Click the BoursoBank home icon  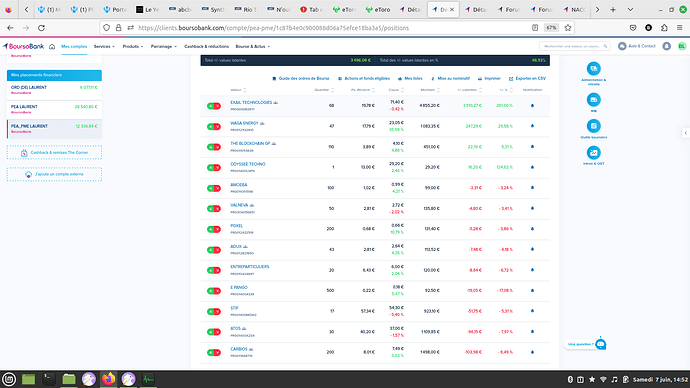[x=52, y=47]
